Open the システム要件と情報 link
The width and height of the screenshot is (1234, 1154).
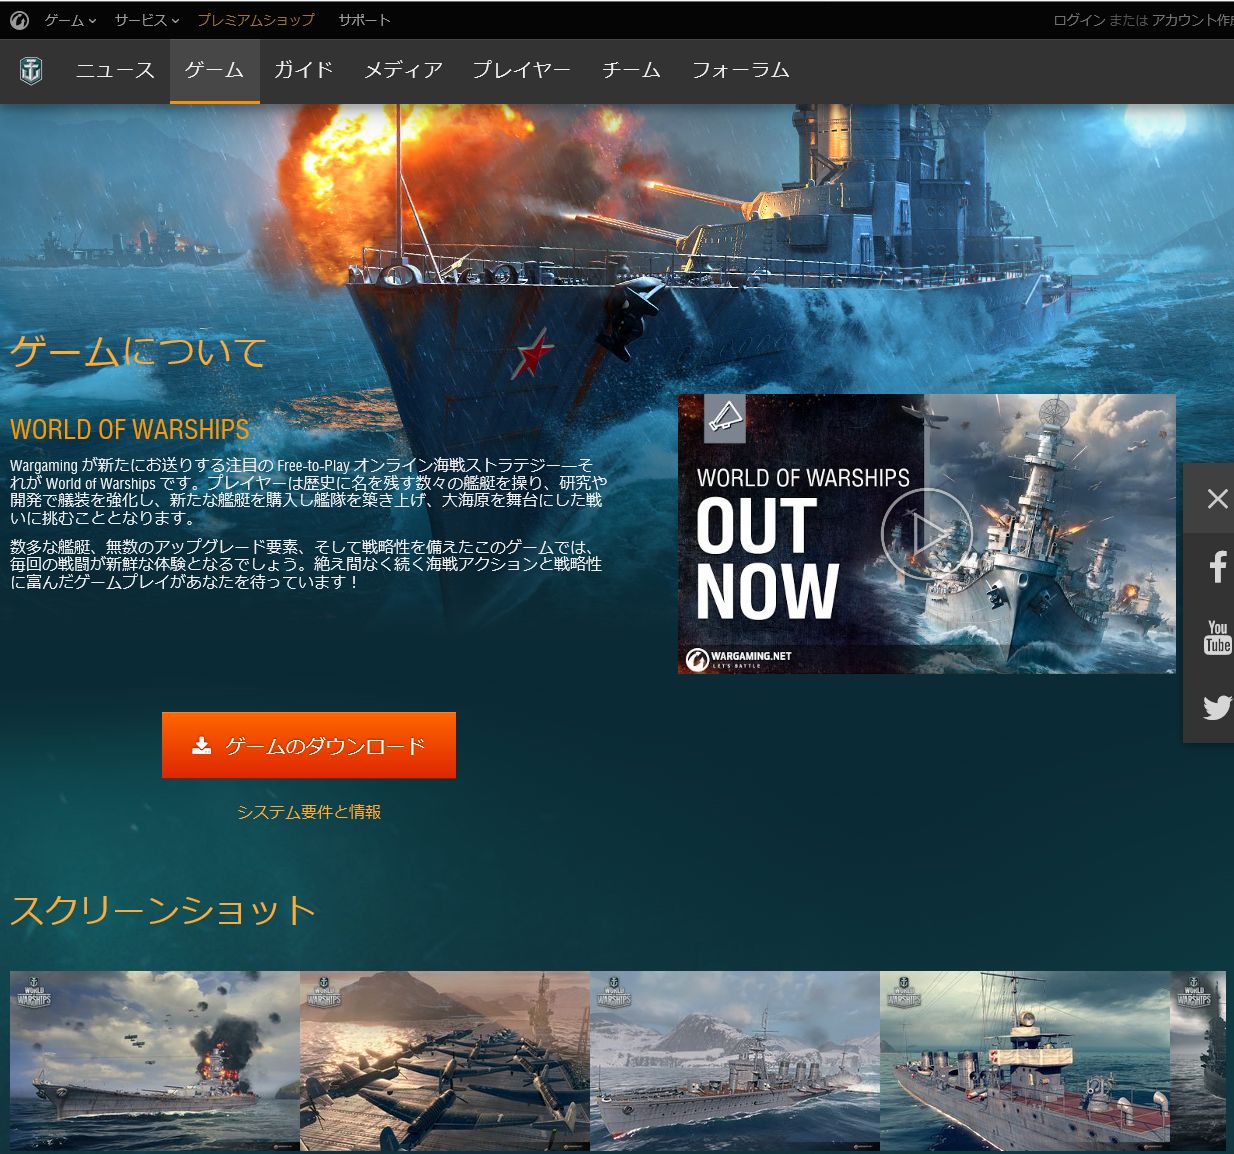[x=309, y=812]
